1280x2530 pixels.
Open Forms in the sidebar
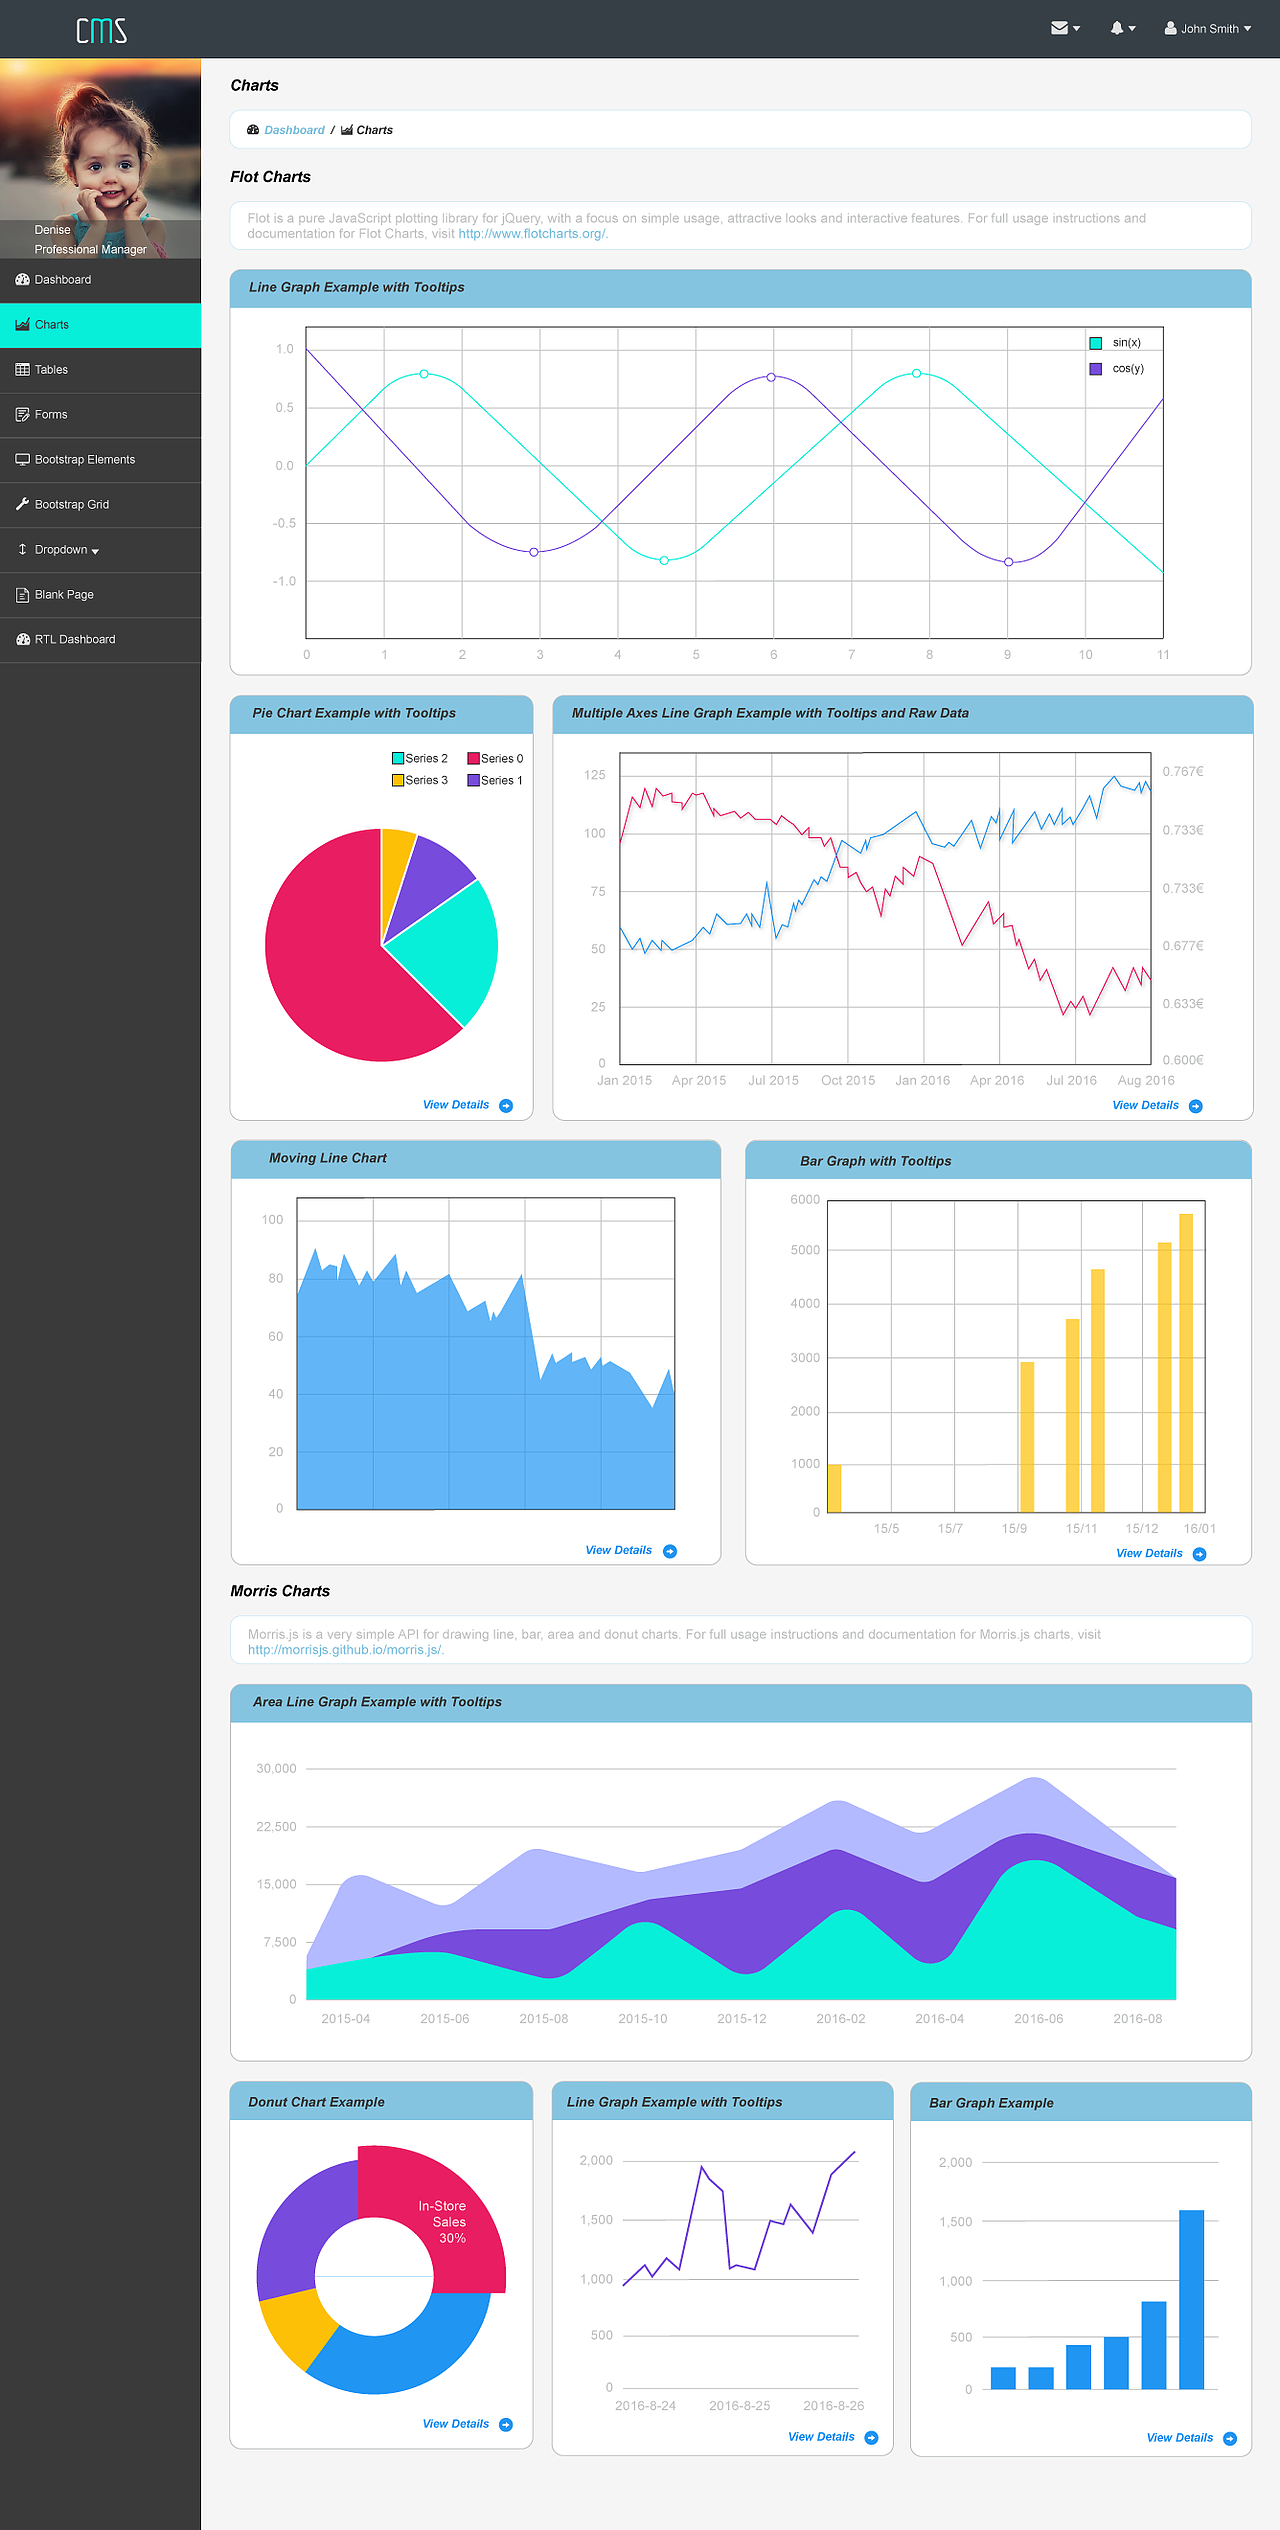coord(100,415)
